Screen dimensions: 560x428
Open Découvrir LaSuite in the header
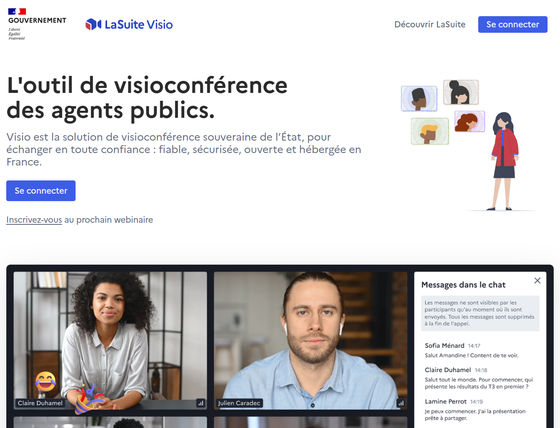[x=430, y=24]
